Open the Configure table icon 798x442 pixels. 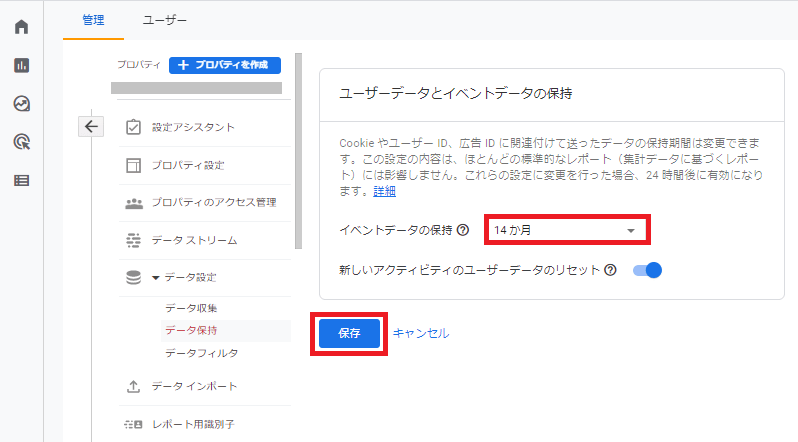pos(21,180)
